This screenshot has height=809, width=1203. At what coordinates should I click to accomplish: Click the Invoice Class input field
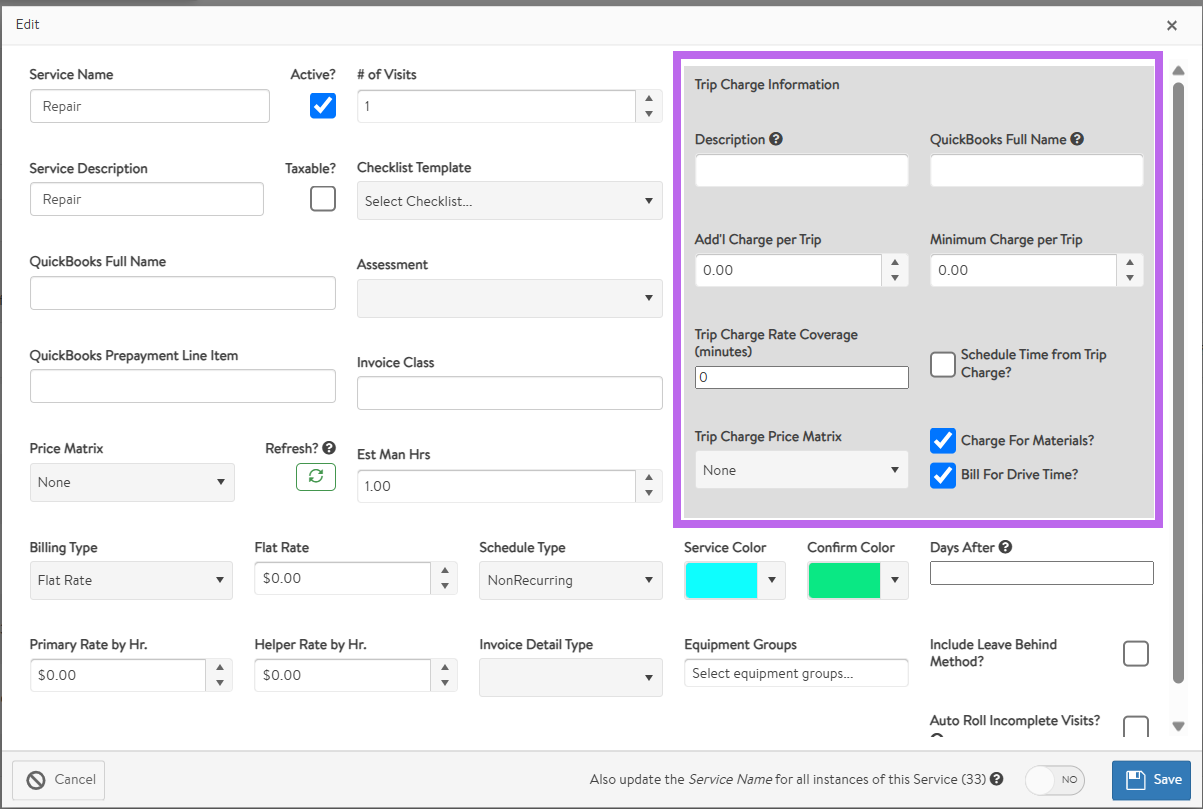point(509,393)
